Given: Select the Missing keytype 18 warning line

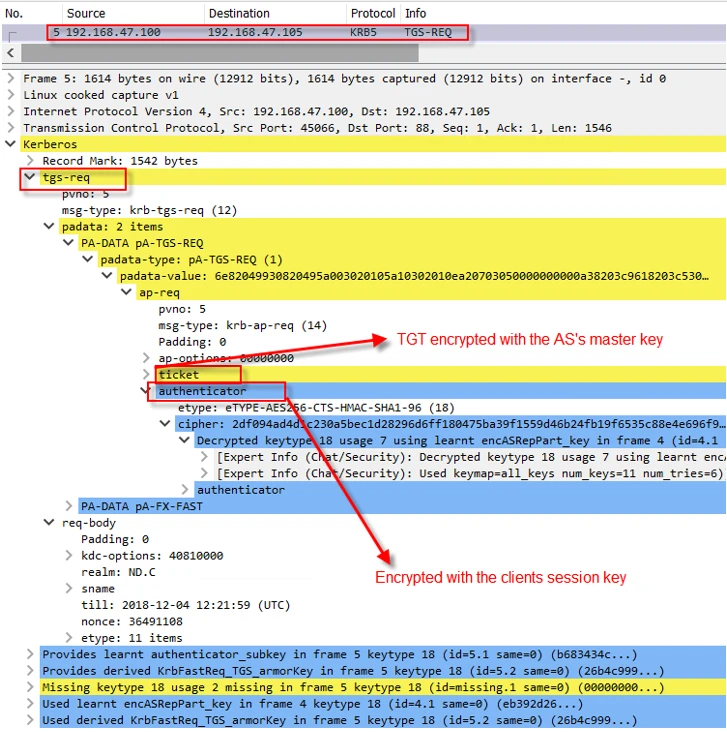Looking at the screenshot, I should (350, 688).
